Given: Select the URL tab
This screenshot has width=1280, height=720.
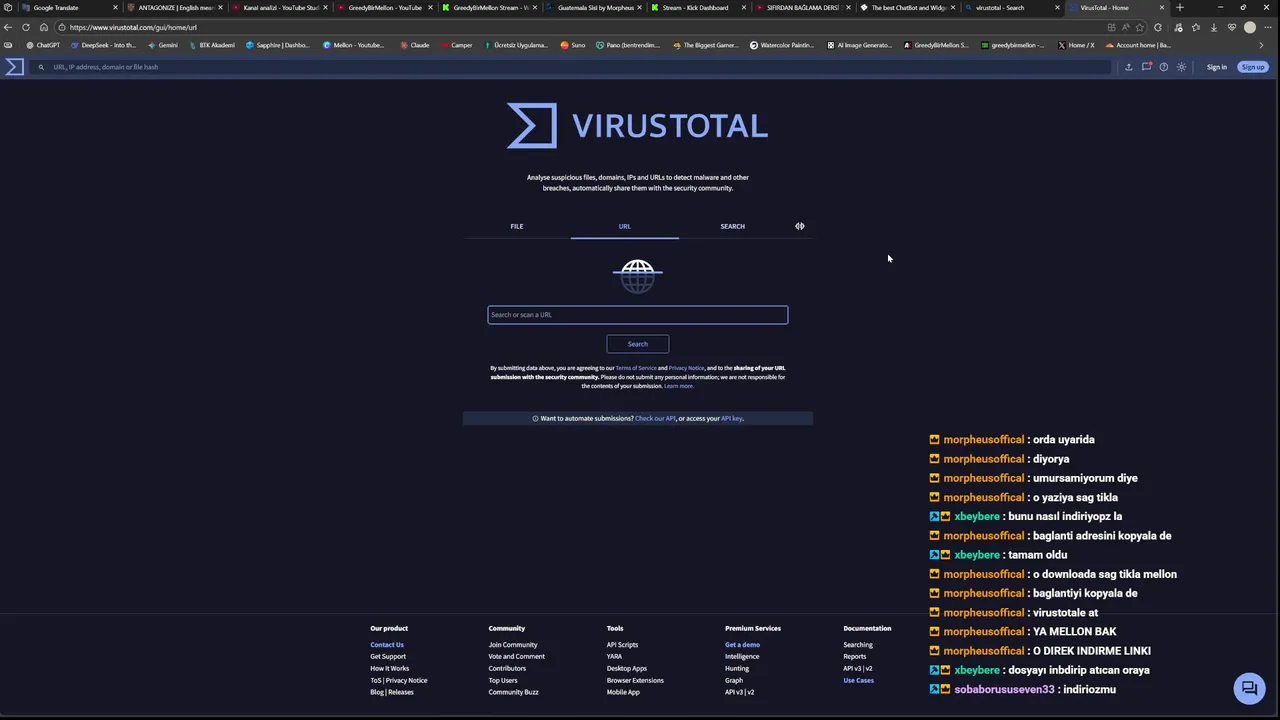Looking at the screenshot, I should click(x=625, y=226).
